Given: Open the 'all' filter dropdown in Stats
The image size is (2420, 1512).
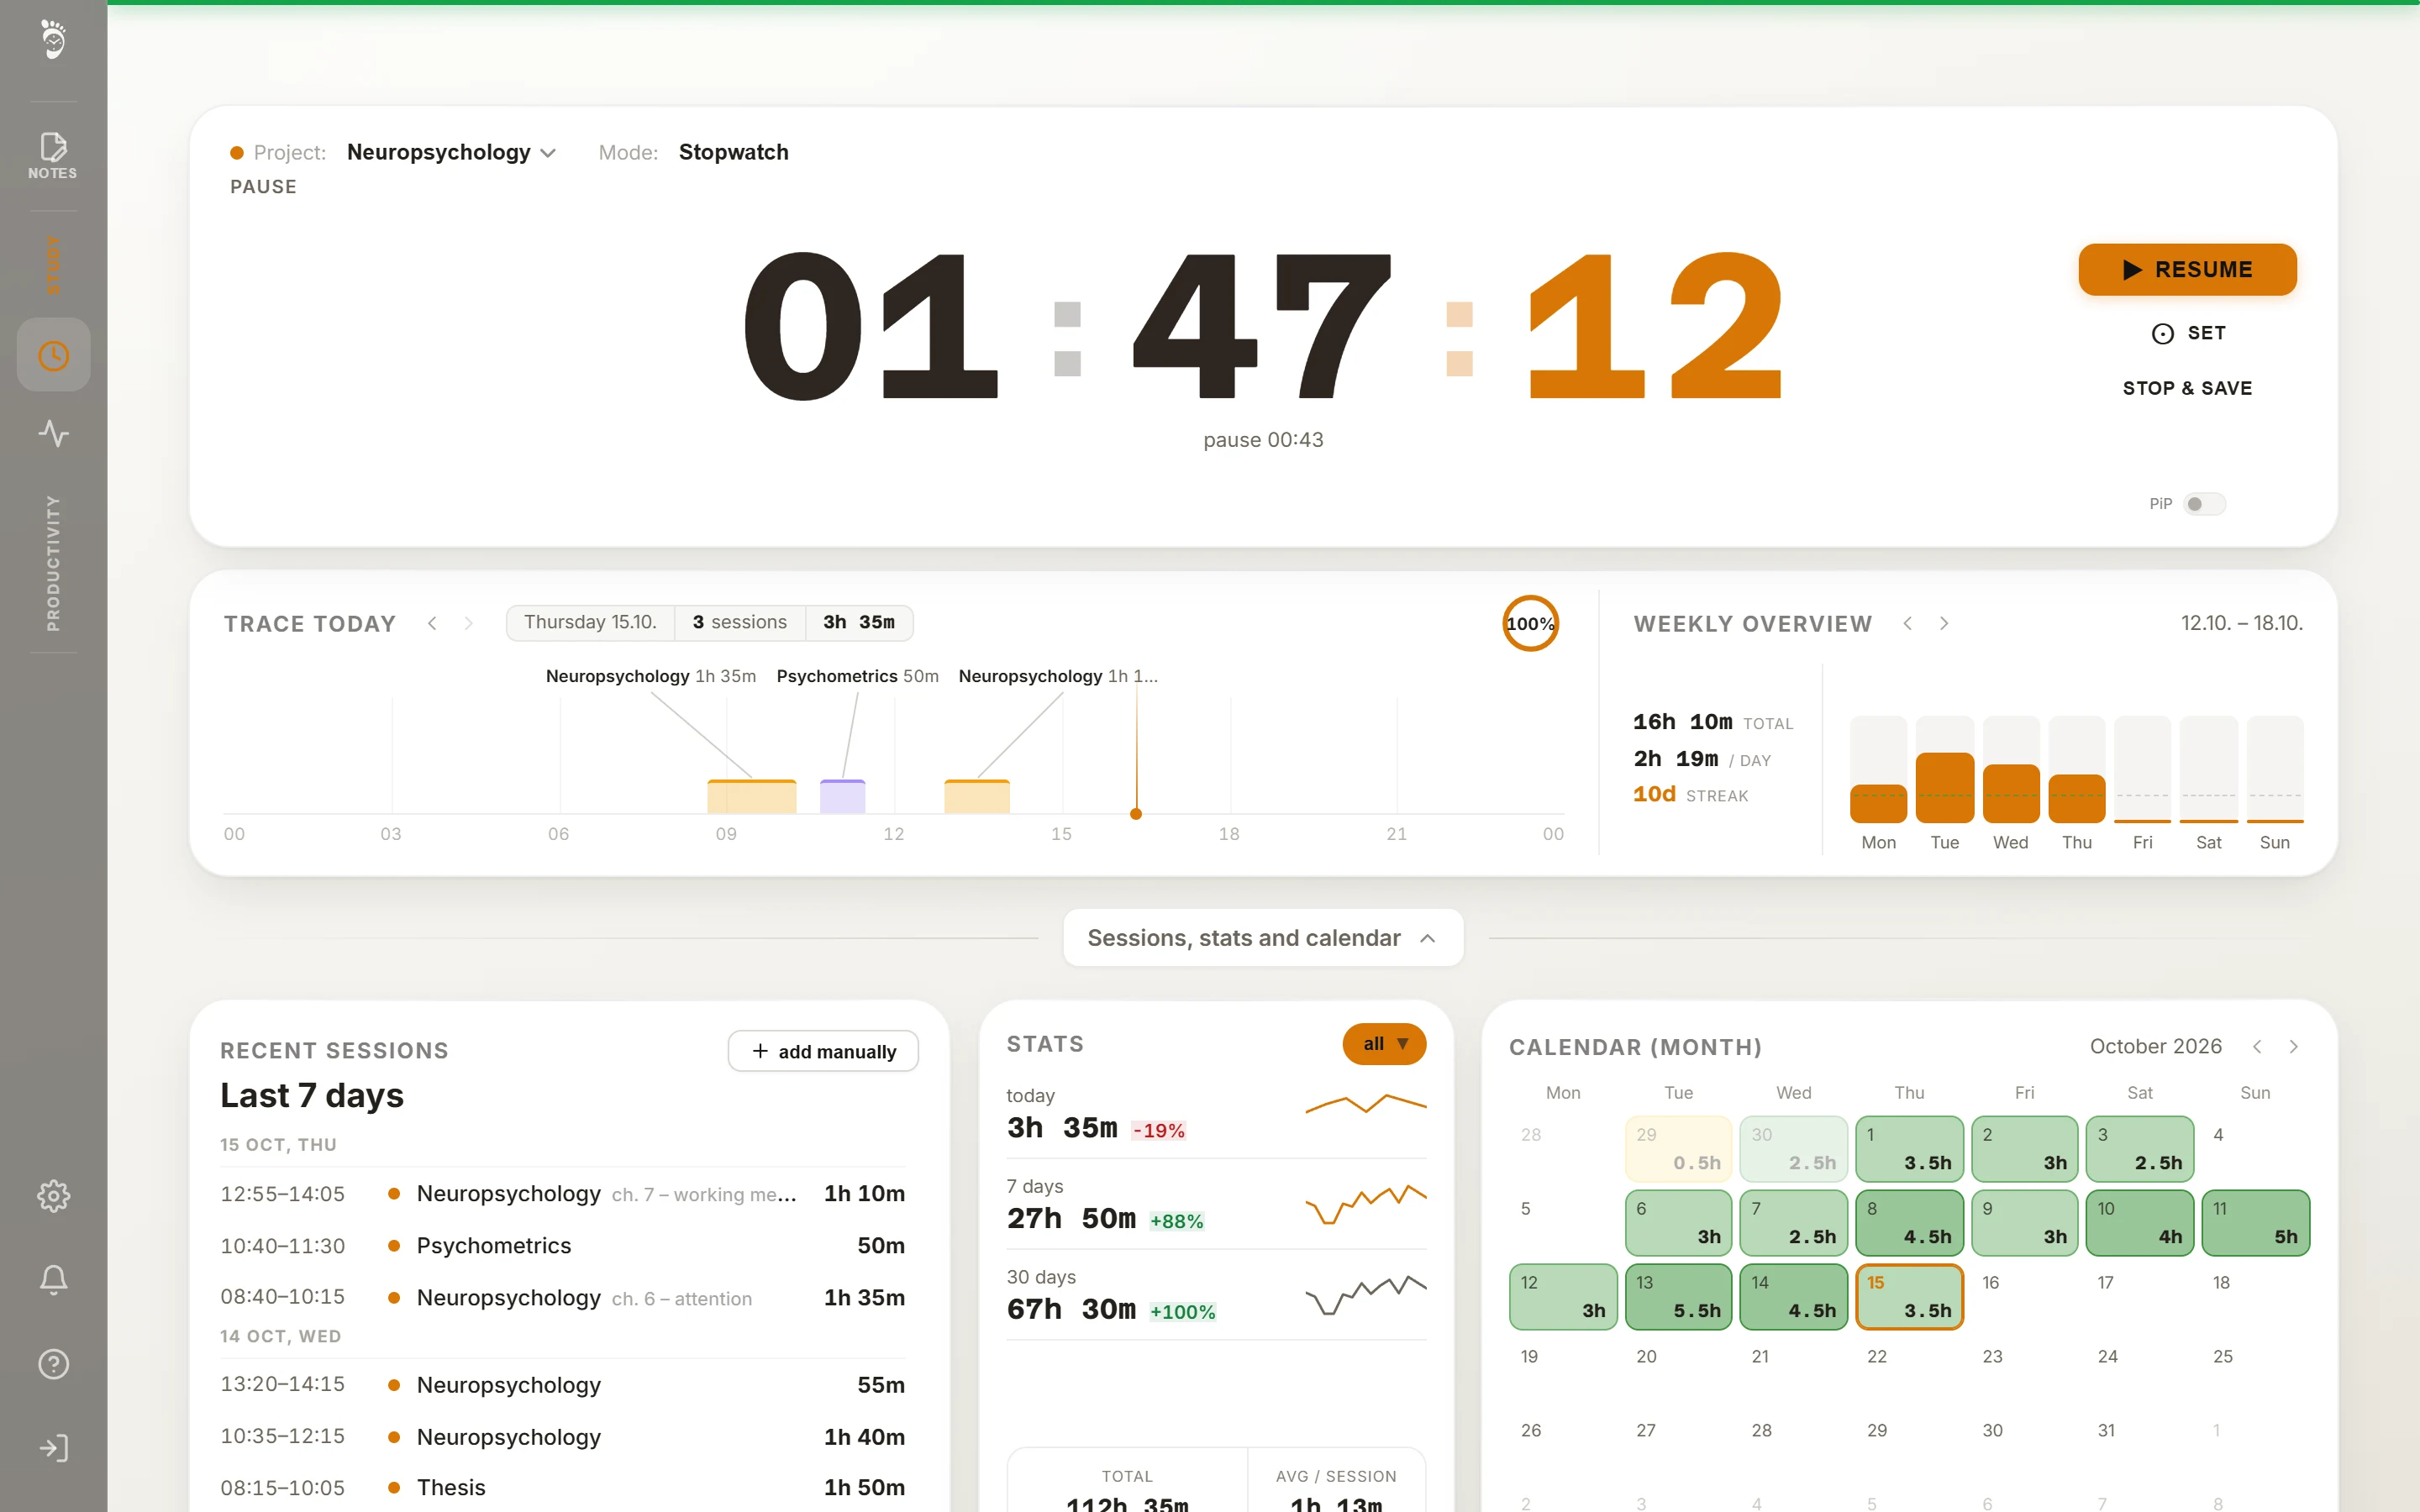Looking at the screenshot, I should [1384, 1043].
